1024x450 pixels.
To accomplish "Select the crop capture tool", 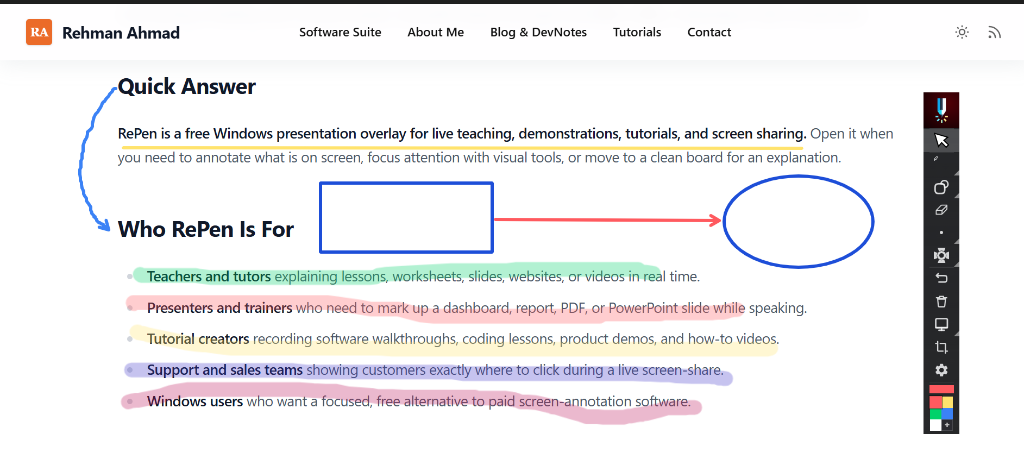I will (x=941, y=347).
